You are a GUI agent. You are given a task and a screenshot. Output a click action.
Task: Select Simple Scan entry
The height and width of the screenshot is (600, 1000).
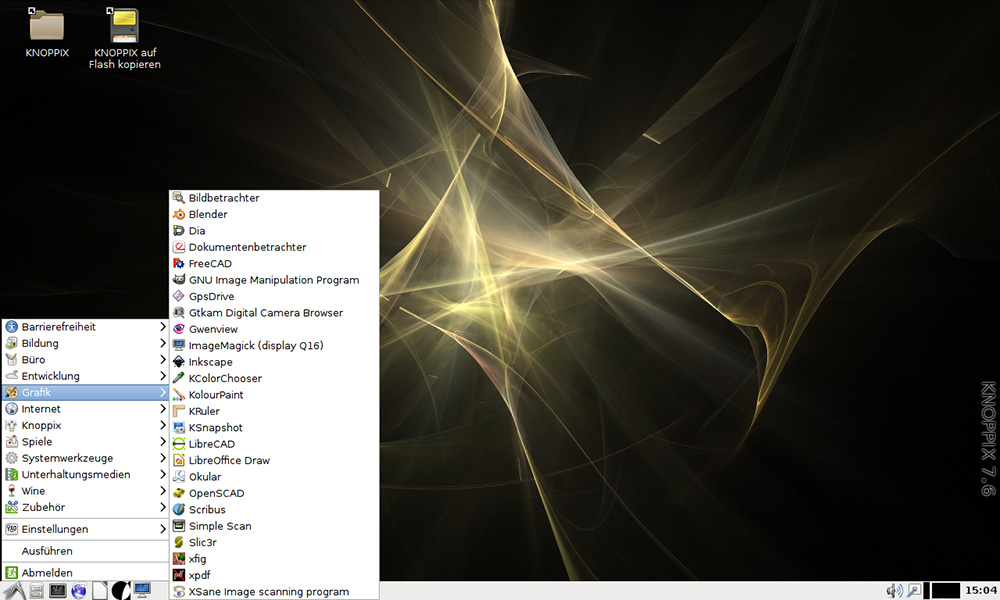pyautogui.click(x=274, y=526)
